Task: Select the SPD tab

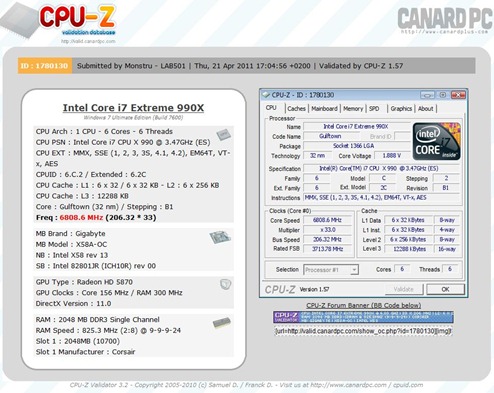Action: tap(374, 109)
